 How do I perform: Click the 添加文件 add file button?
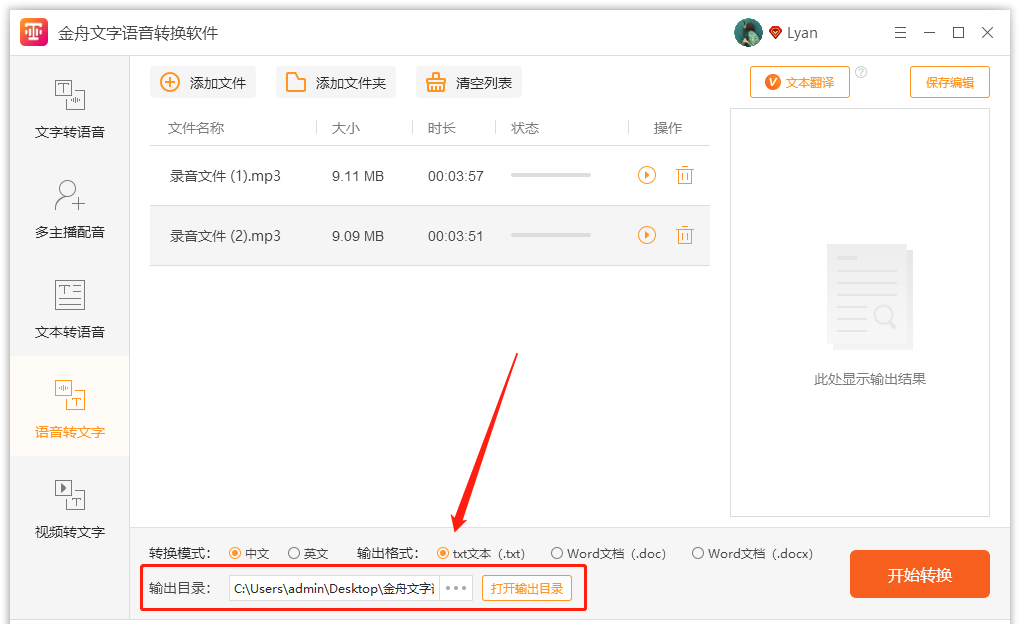pyautogui.click(x=203, y=83)
